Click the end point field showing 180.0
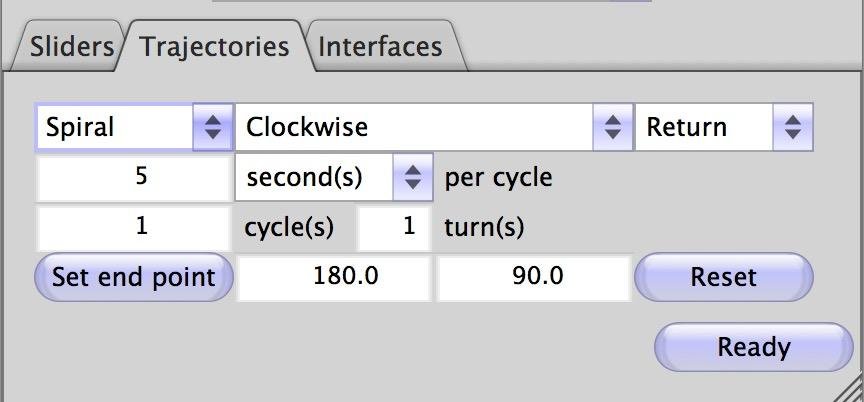Image resolution: width=864 pixels, height=402 pixels. [334, 277]
